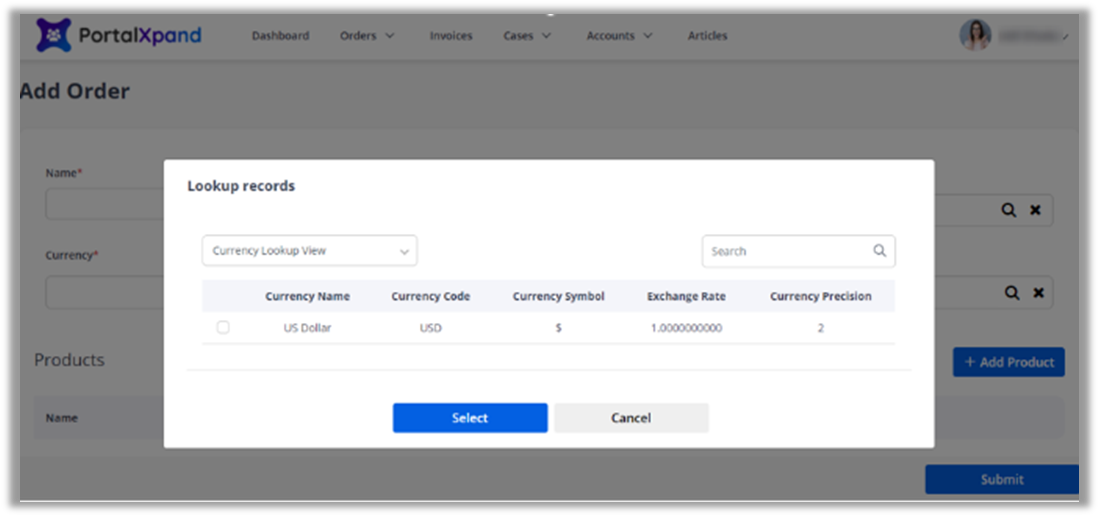Go to Dashboard in the navigation bar
The height and width of the screenshot is (517, 1100).
[x=280, y=36]
